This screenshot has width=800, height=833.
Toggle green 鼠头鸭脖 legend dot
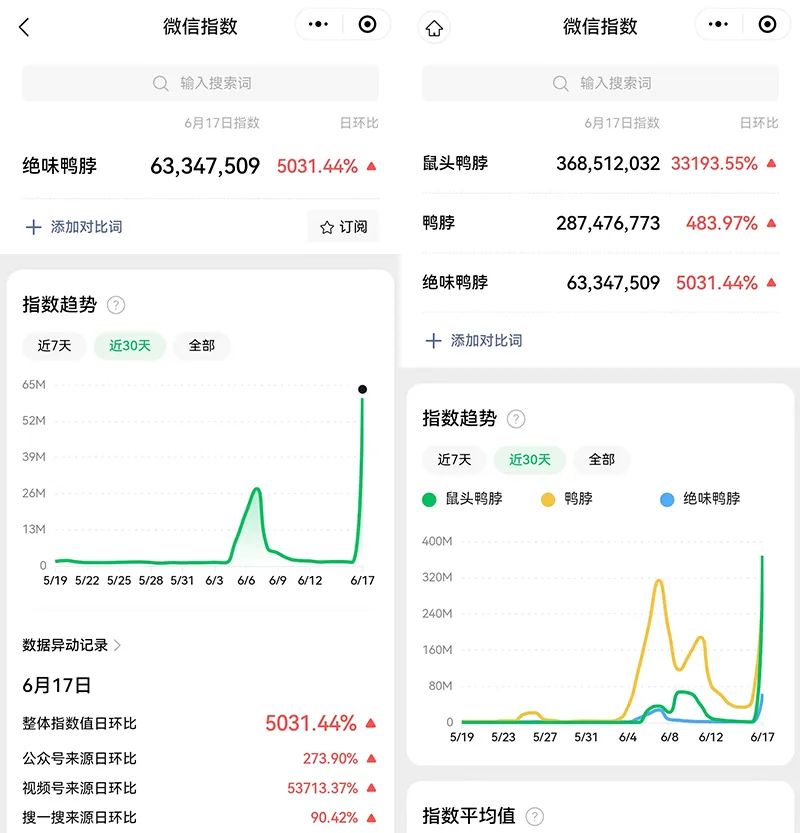tap(429, 499)
